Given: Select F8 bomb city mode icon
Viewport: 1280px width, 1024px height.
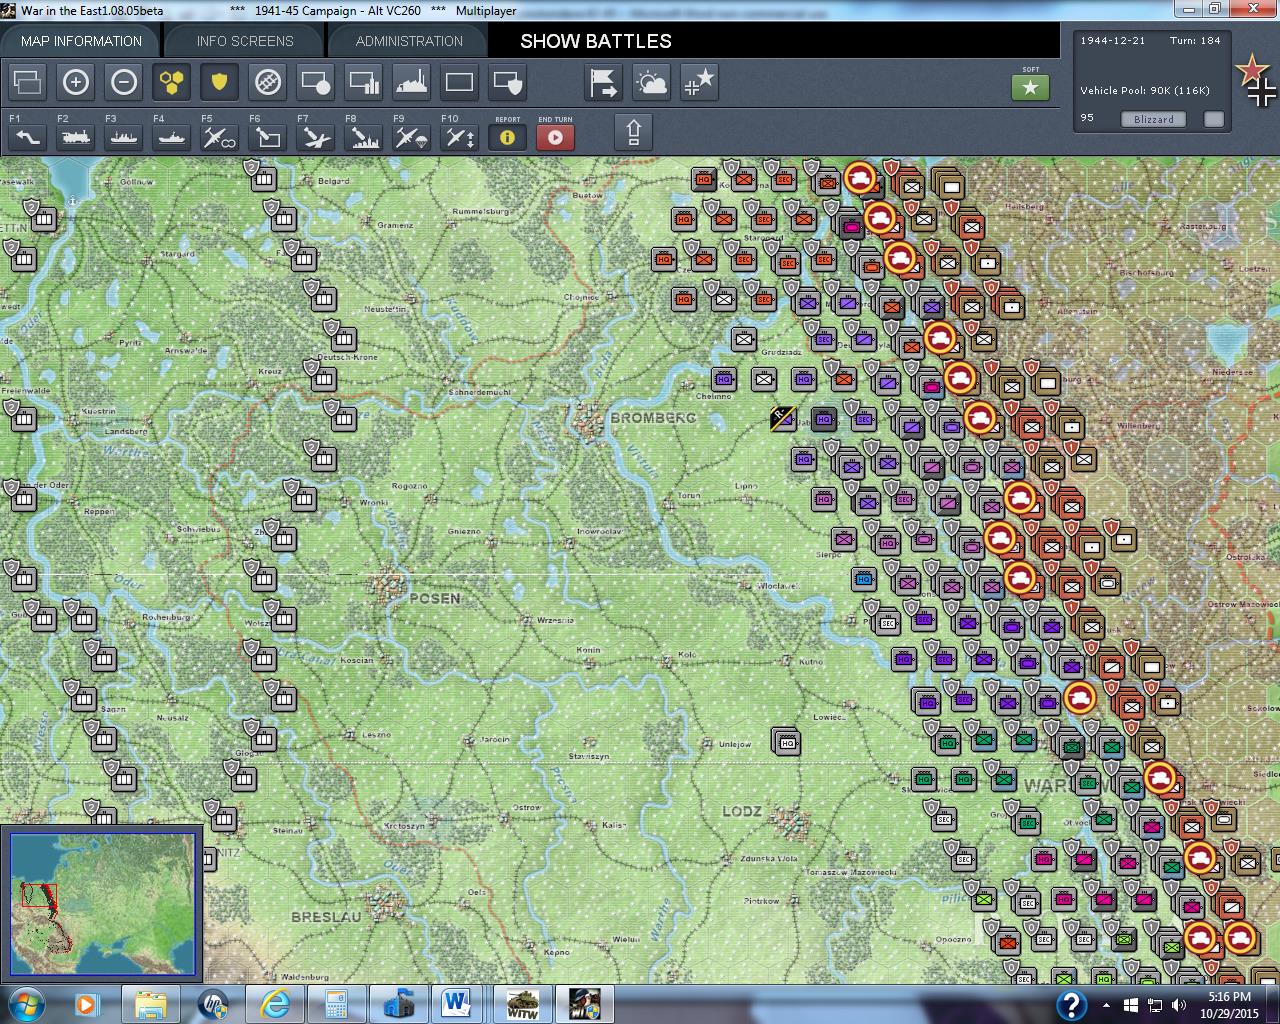Looking at the screenshot, I should point(364,137).
